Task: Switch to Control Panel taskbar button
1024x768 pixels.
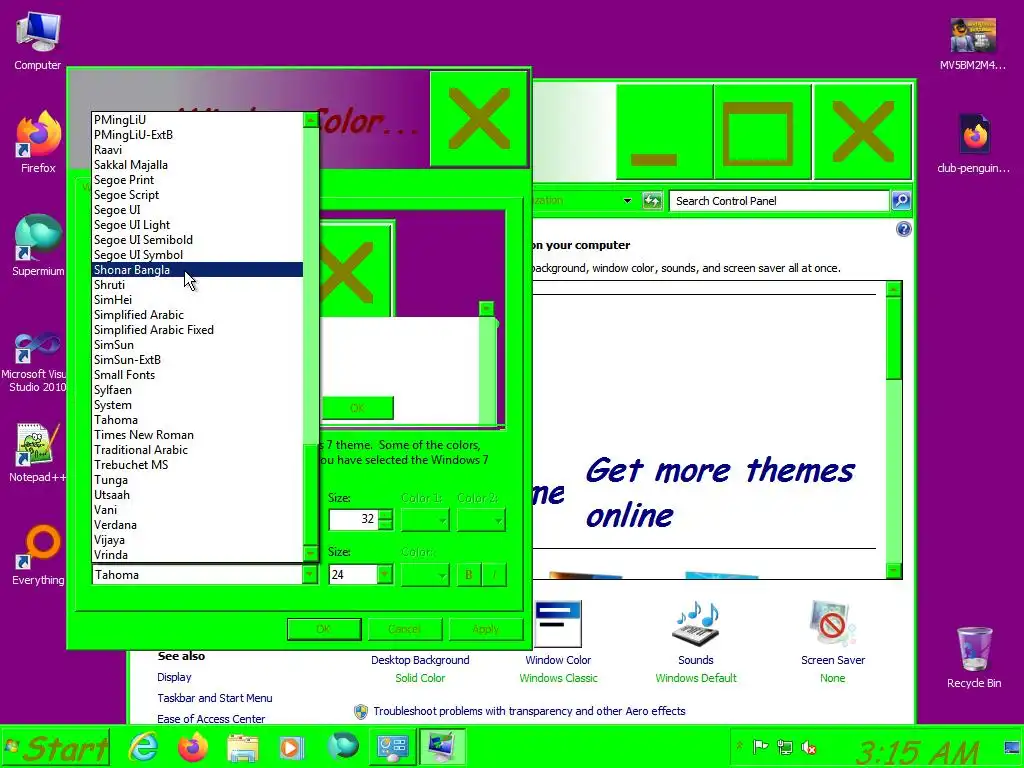Action: point(392,747)
